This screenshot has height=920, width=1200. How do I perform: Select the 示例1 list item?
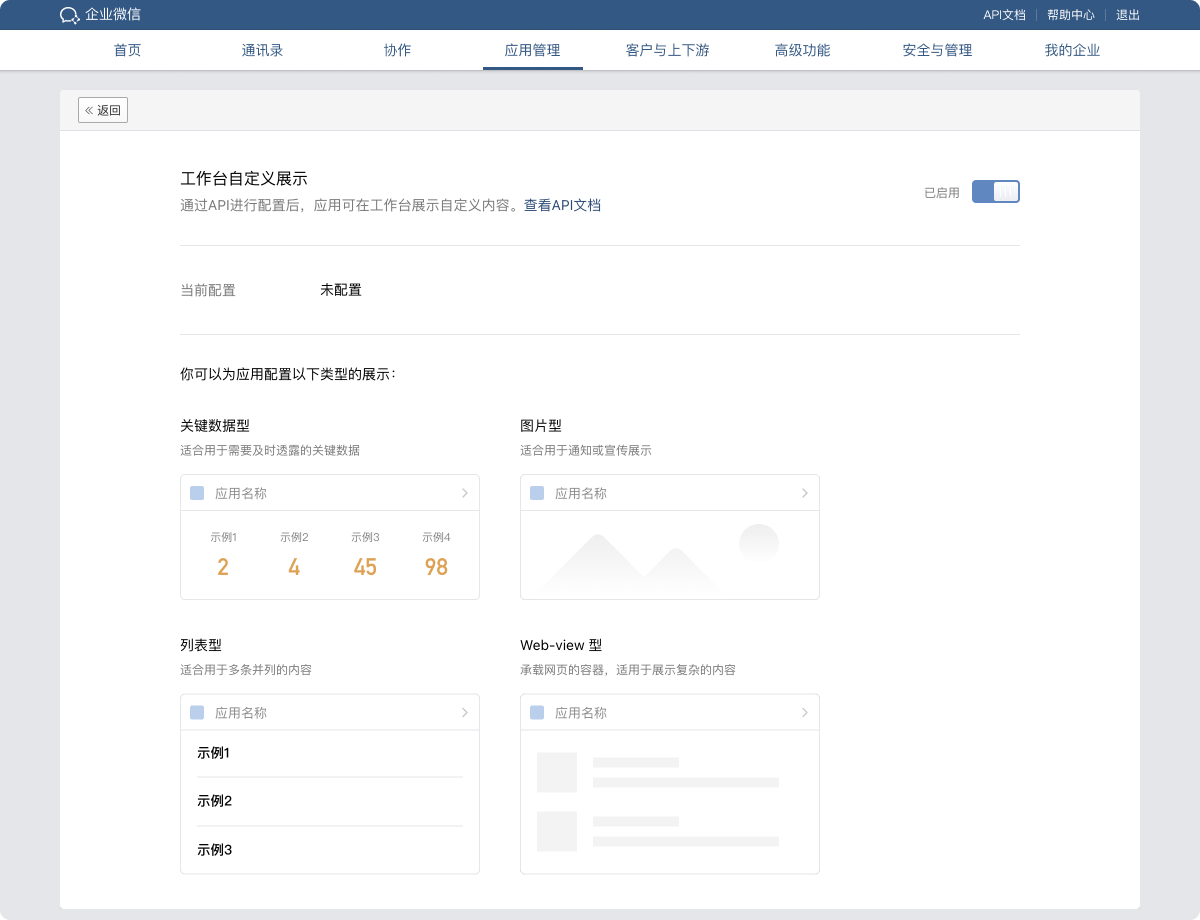click(214, 753)
